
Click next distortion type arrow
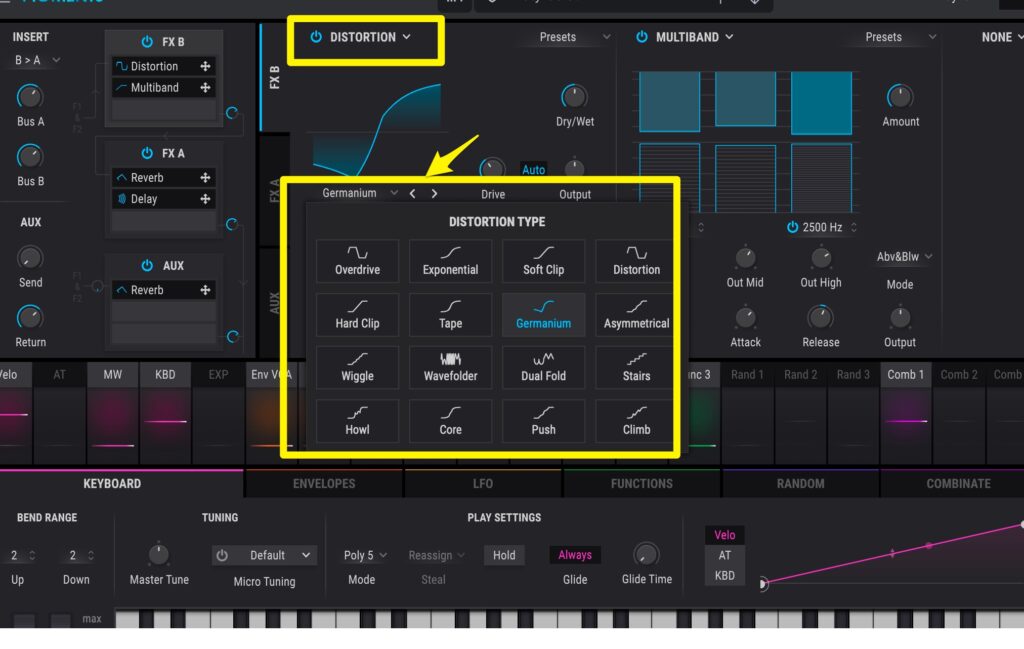(x=434, y=194)
